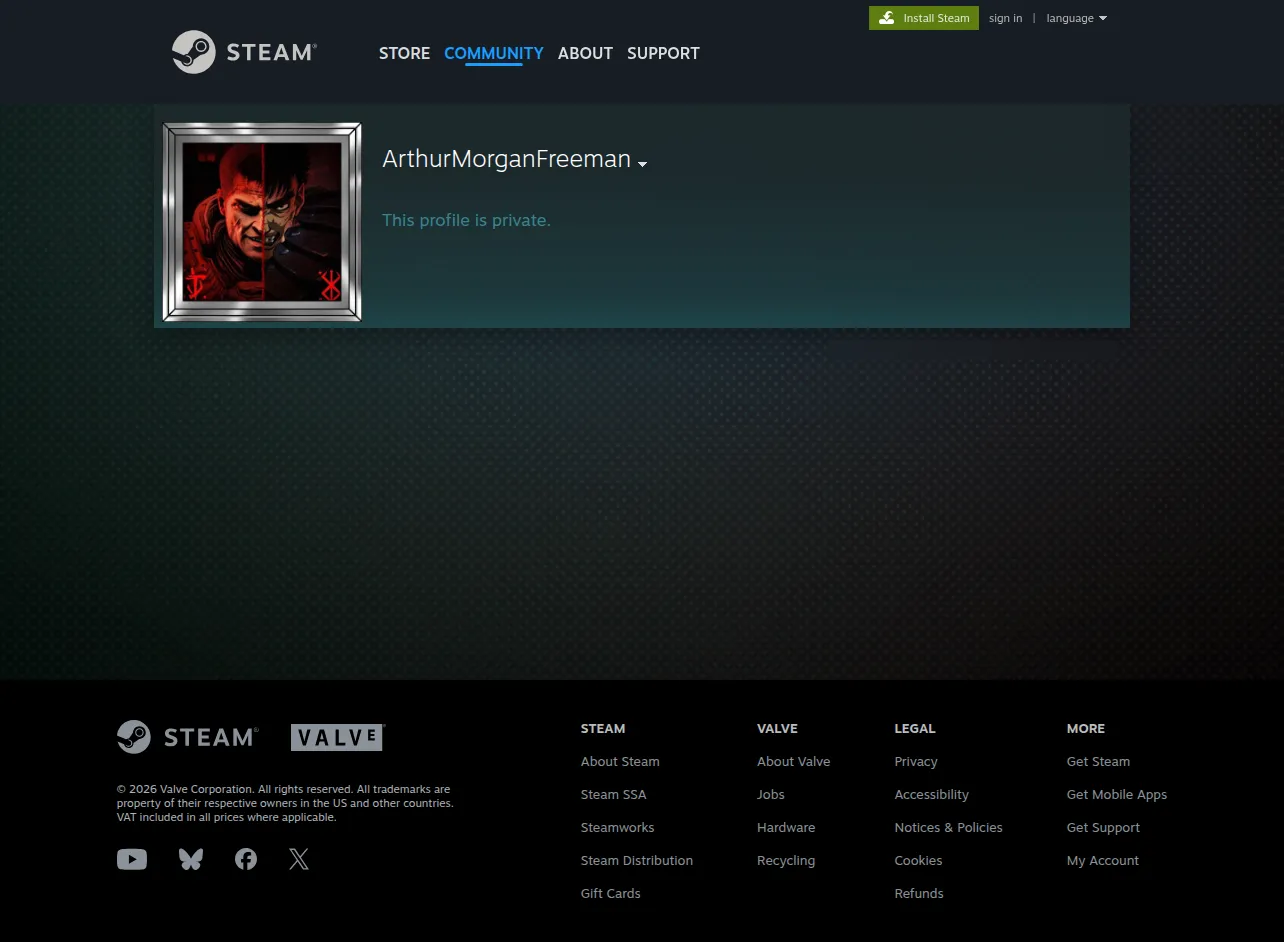The width and height of the screenshot is (1284, 942).
Task: Open the About Steam footer link
Action: [x=620, y=761]
